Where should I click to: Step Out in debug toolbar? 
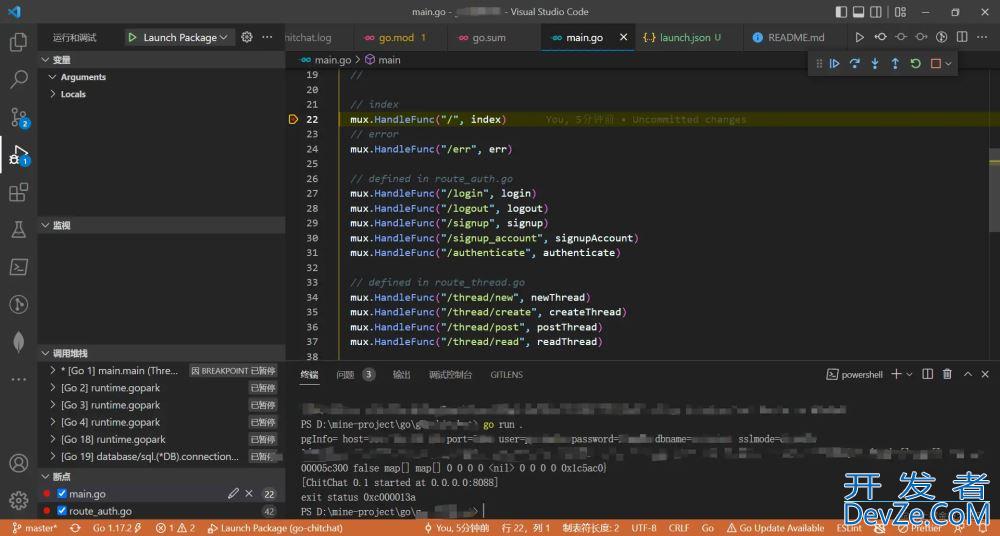point(895,63)
